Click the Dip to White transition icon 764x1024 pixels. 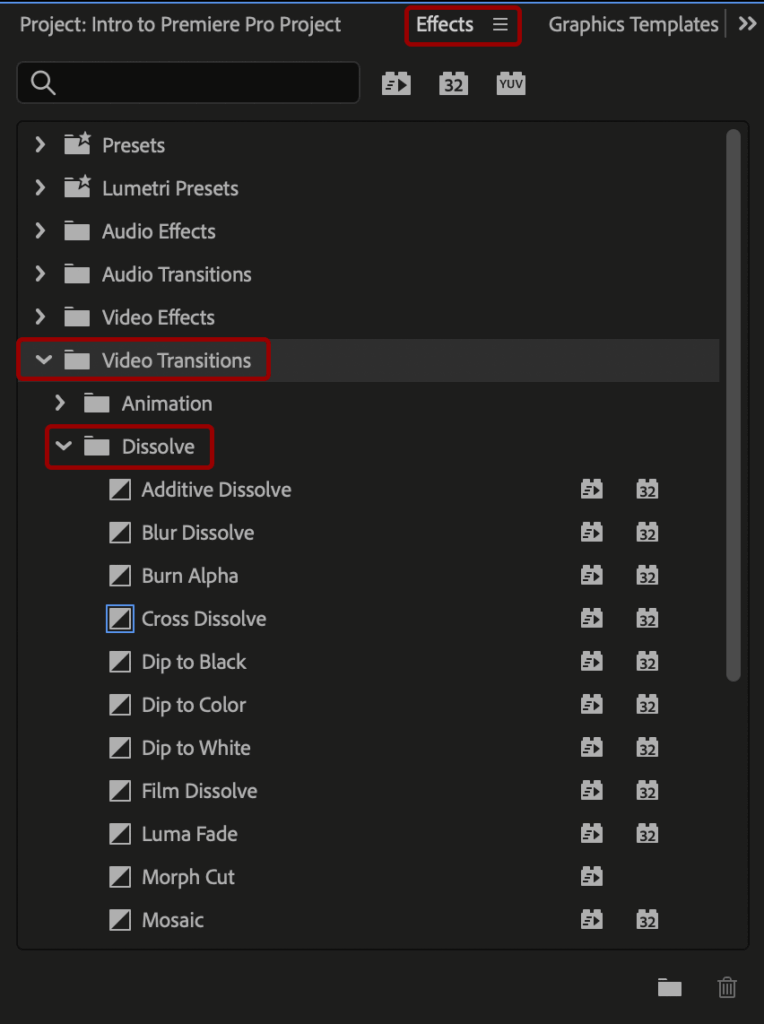tap(119, 748)
